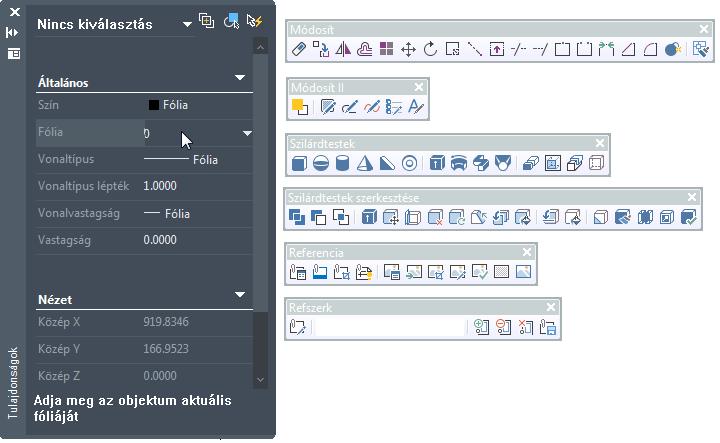Select the Copy tool in Módosít toolbar

(321, 49)
